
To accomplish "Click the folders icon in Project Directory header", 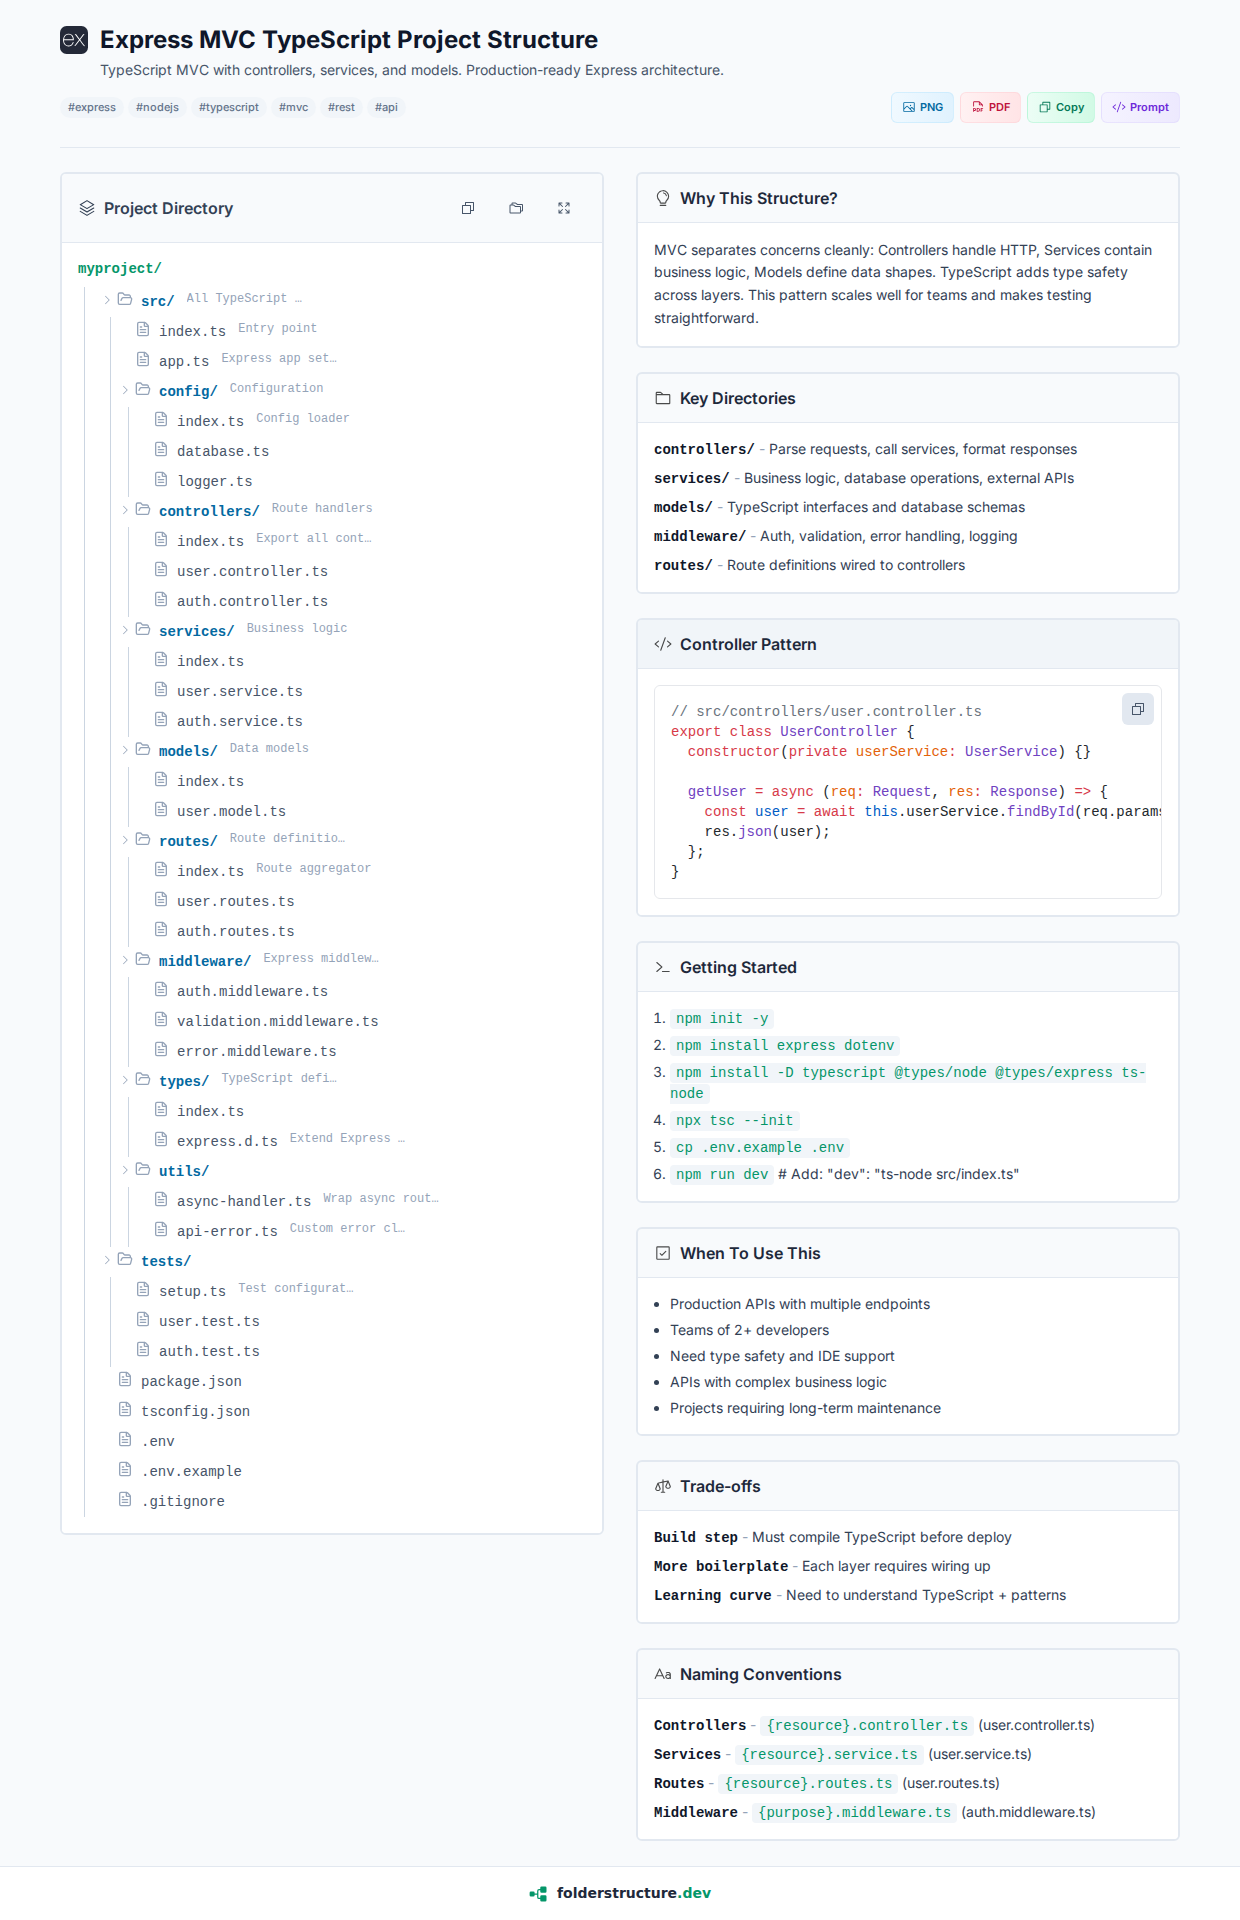I will (x=516, y=208).
